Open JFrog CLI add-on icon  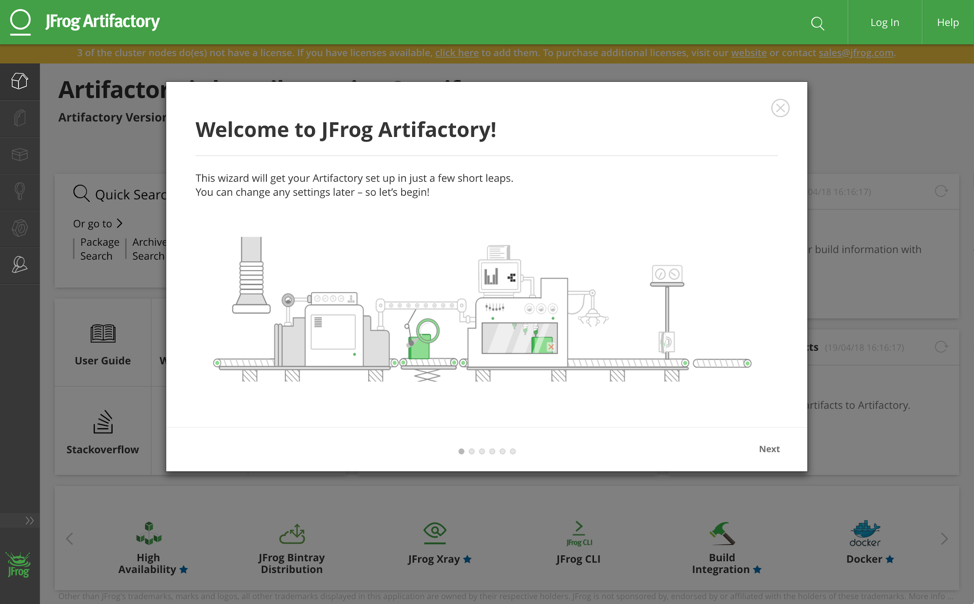[x=579, y=533]
